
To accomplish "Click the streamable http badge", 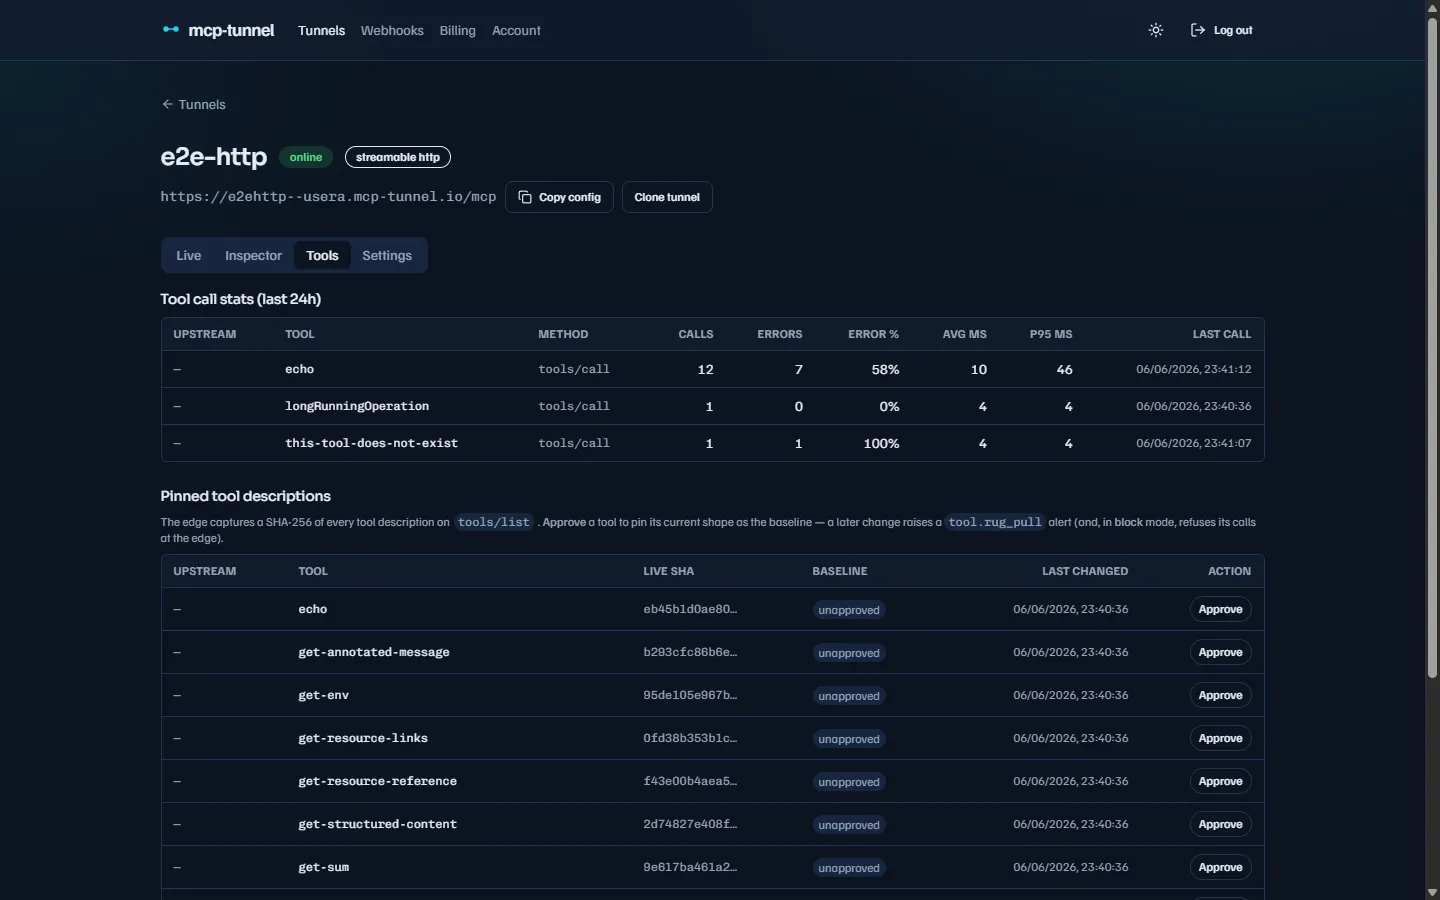I will (x=398, y=157).
